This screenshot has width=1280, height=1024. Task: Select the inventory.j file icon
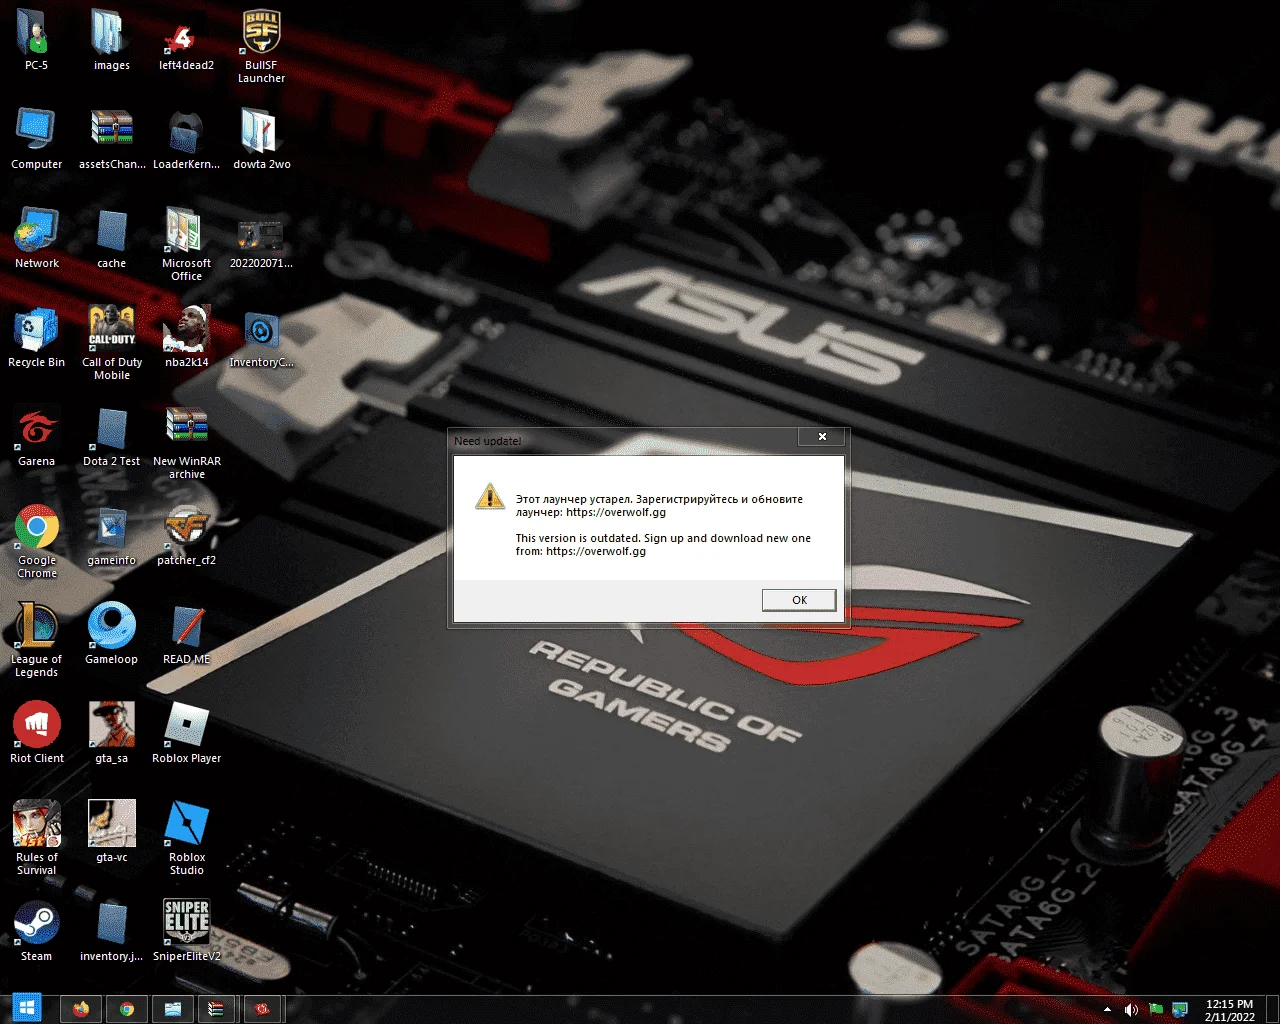pyautogui.click(x=112, y=930)
